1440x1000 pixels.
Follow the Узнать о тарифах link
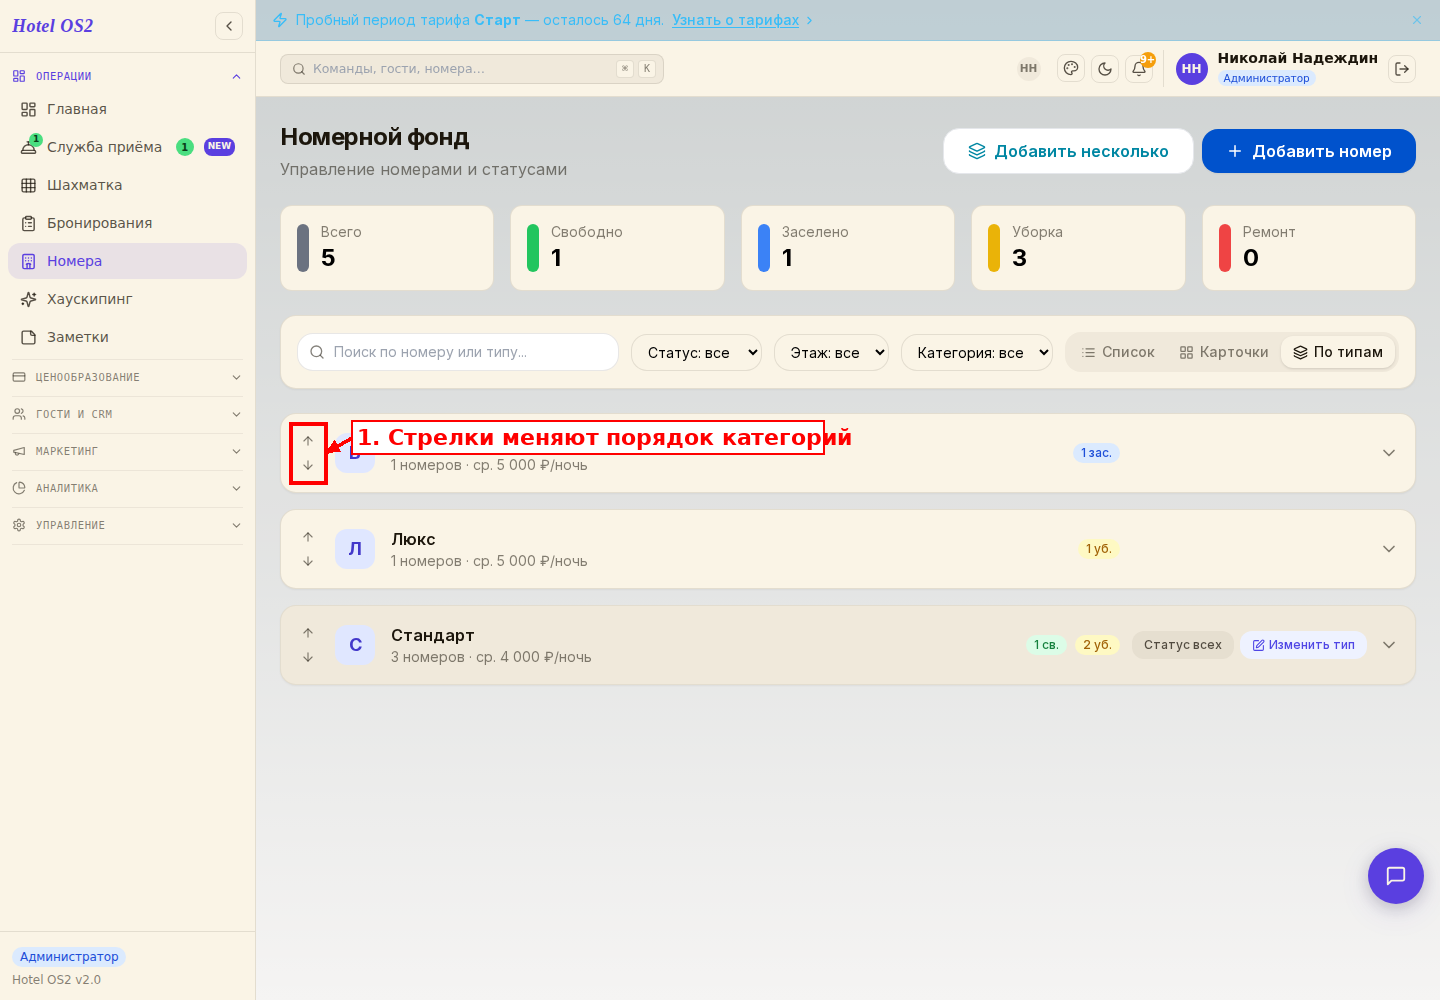coord(735,20)
